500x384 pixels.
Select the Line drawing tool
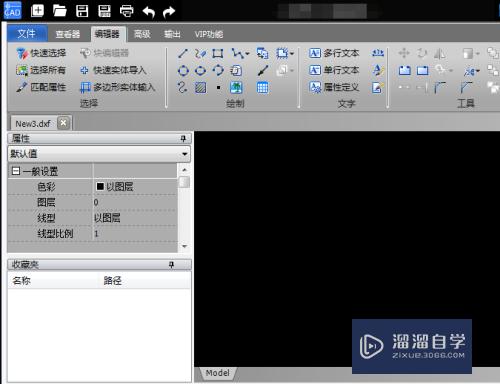pyautogui.click(x=183, y=53)
